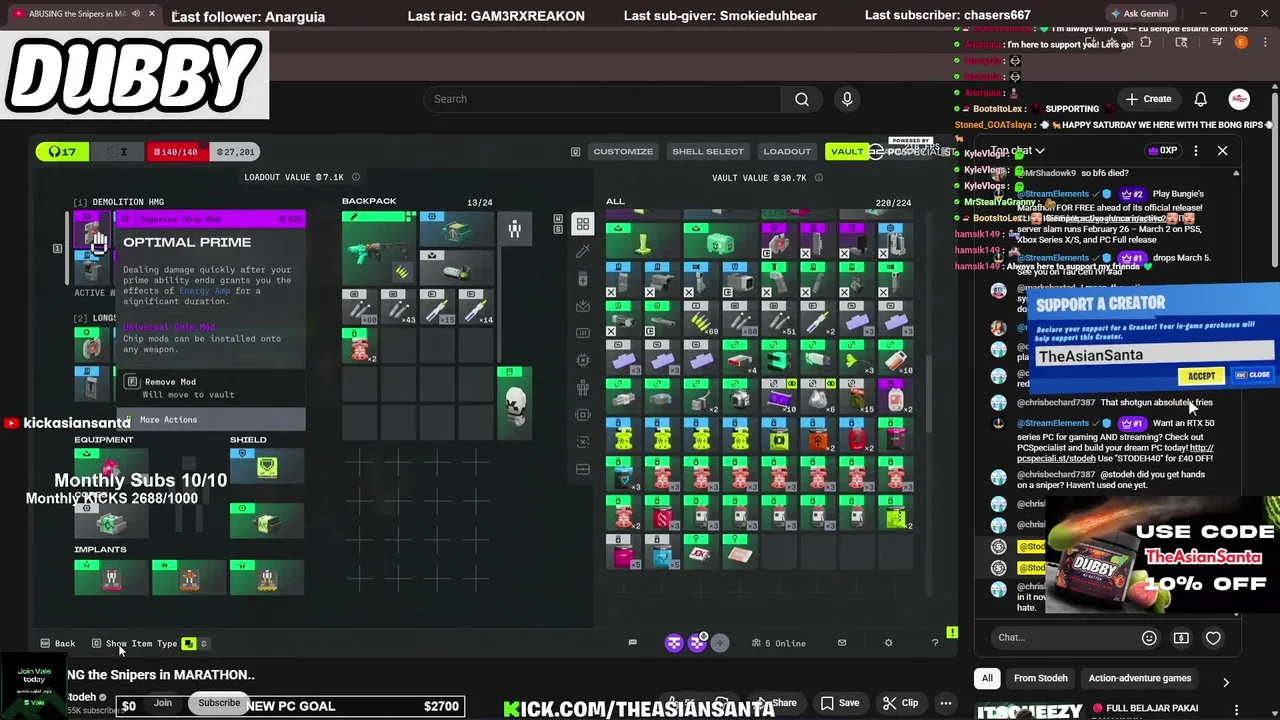
Task: Click YouTube search magnifier button
Action: (802, 99)
